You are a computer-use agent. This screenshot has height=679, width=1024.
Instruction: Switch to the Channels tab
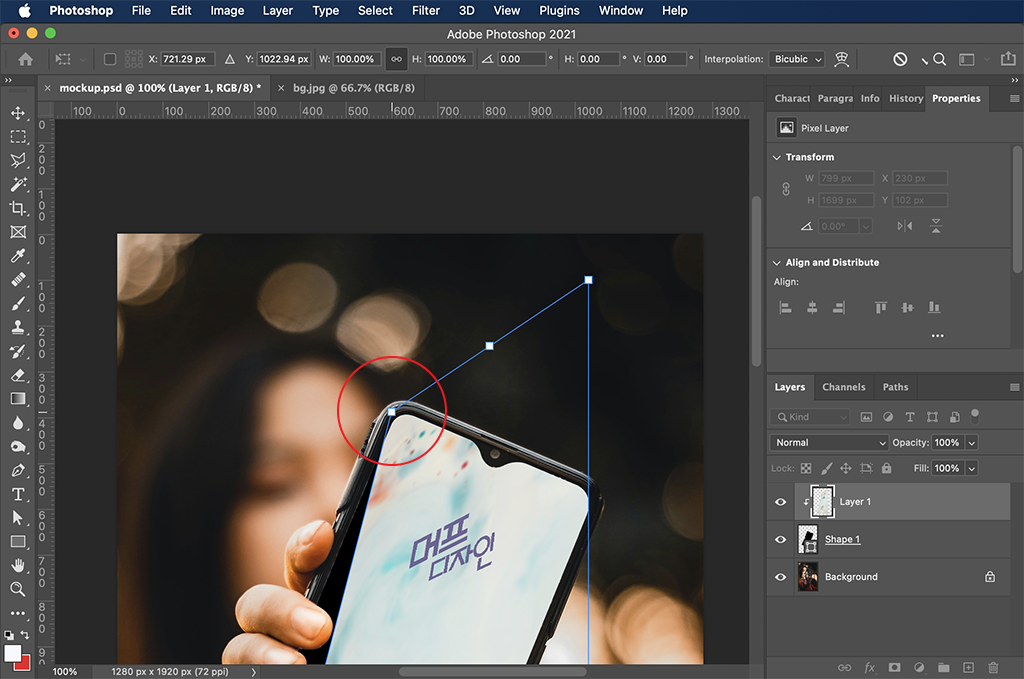(x=843, y=387)
